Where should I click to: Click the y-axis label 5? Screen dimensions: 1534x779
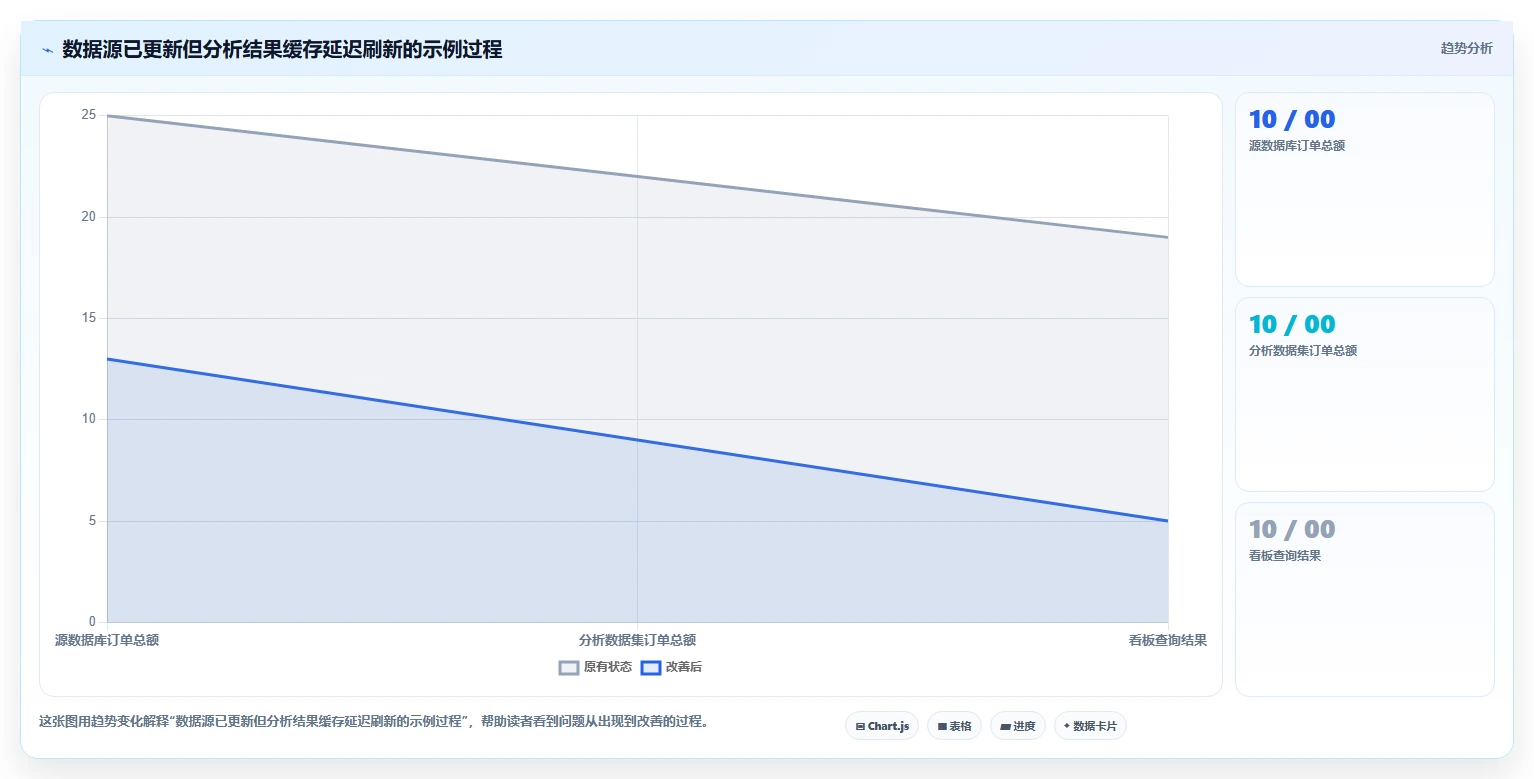click(x=92, y=521)
